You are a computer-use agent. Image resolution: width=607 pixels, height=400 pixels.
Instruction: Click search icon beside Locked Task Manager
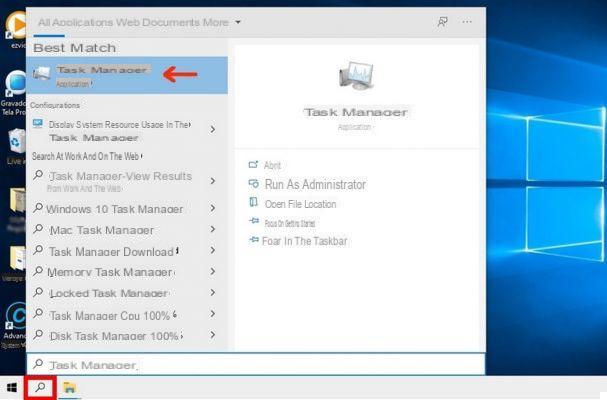click(38, 292)
